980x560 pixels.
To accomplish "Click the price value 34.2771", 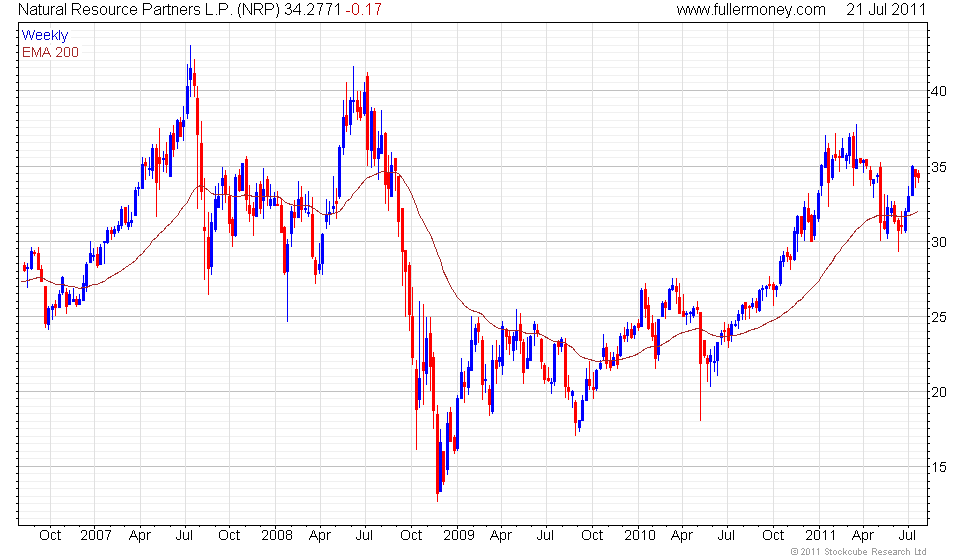I will 312,9.
